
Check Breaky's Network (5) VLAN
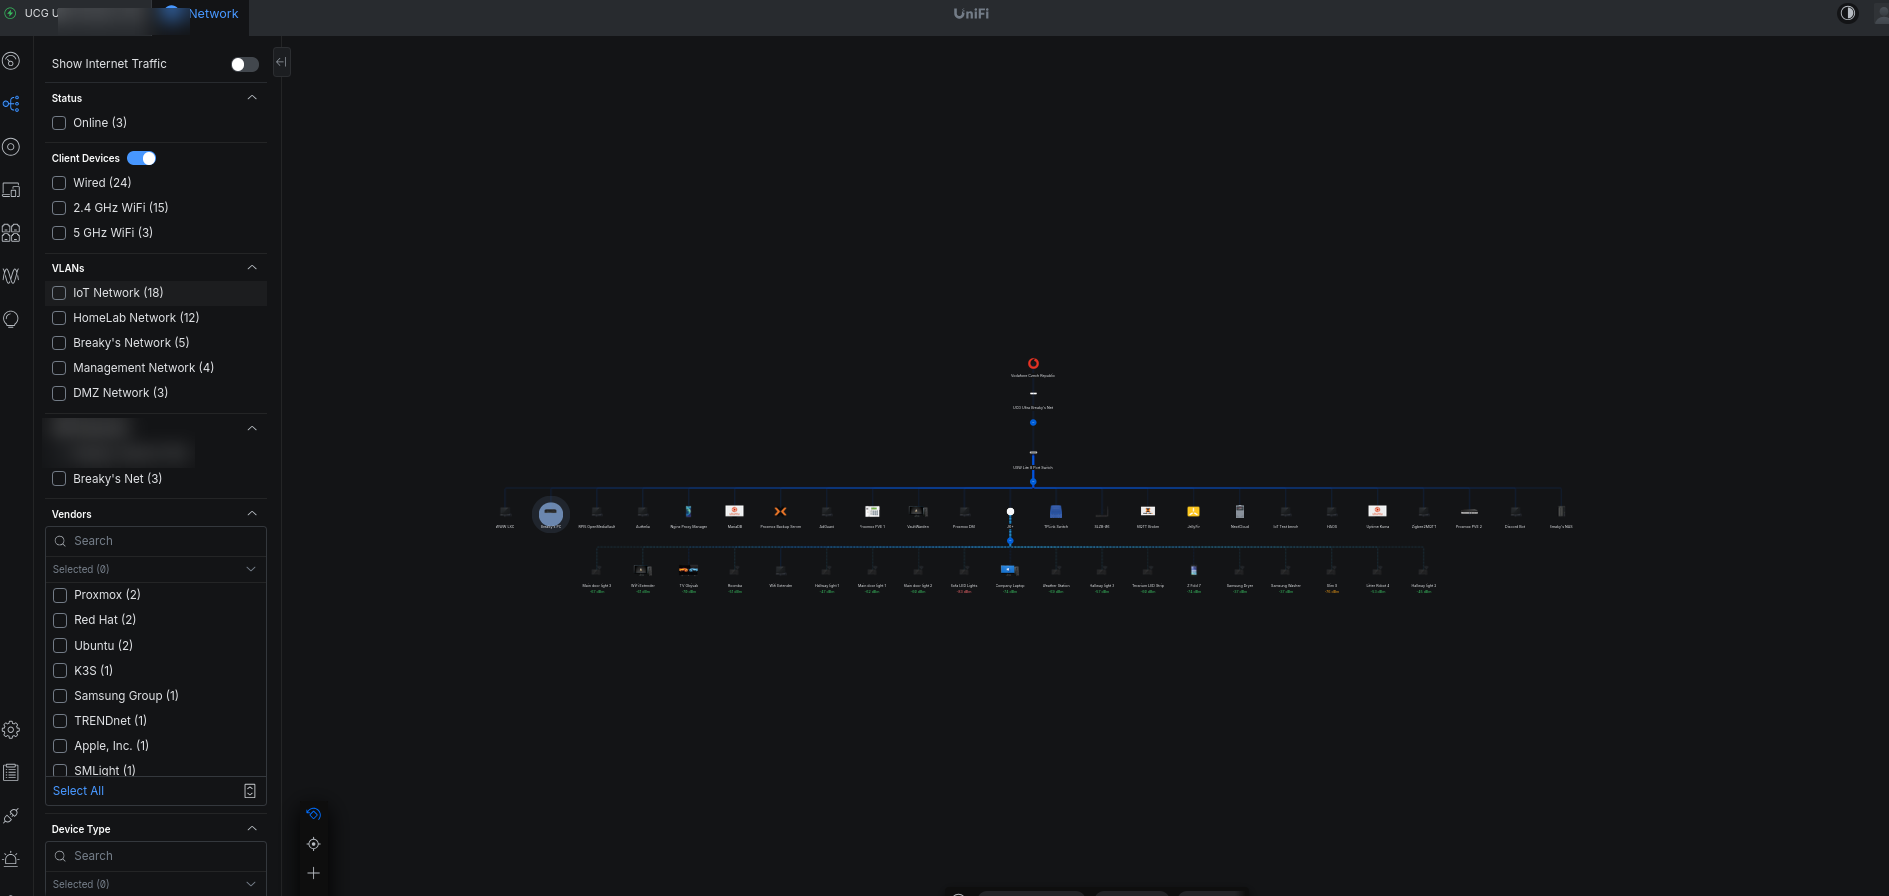59,343
